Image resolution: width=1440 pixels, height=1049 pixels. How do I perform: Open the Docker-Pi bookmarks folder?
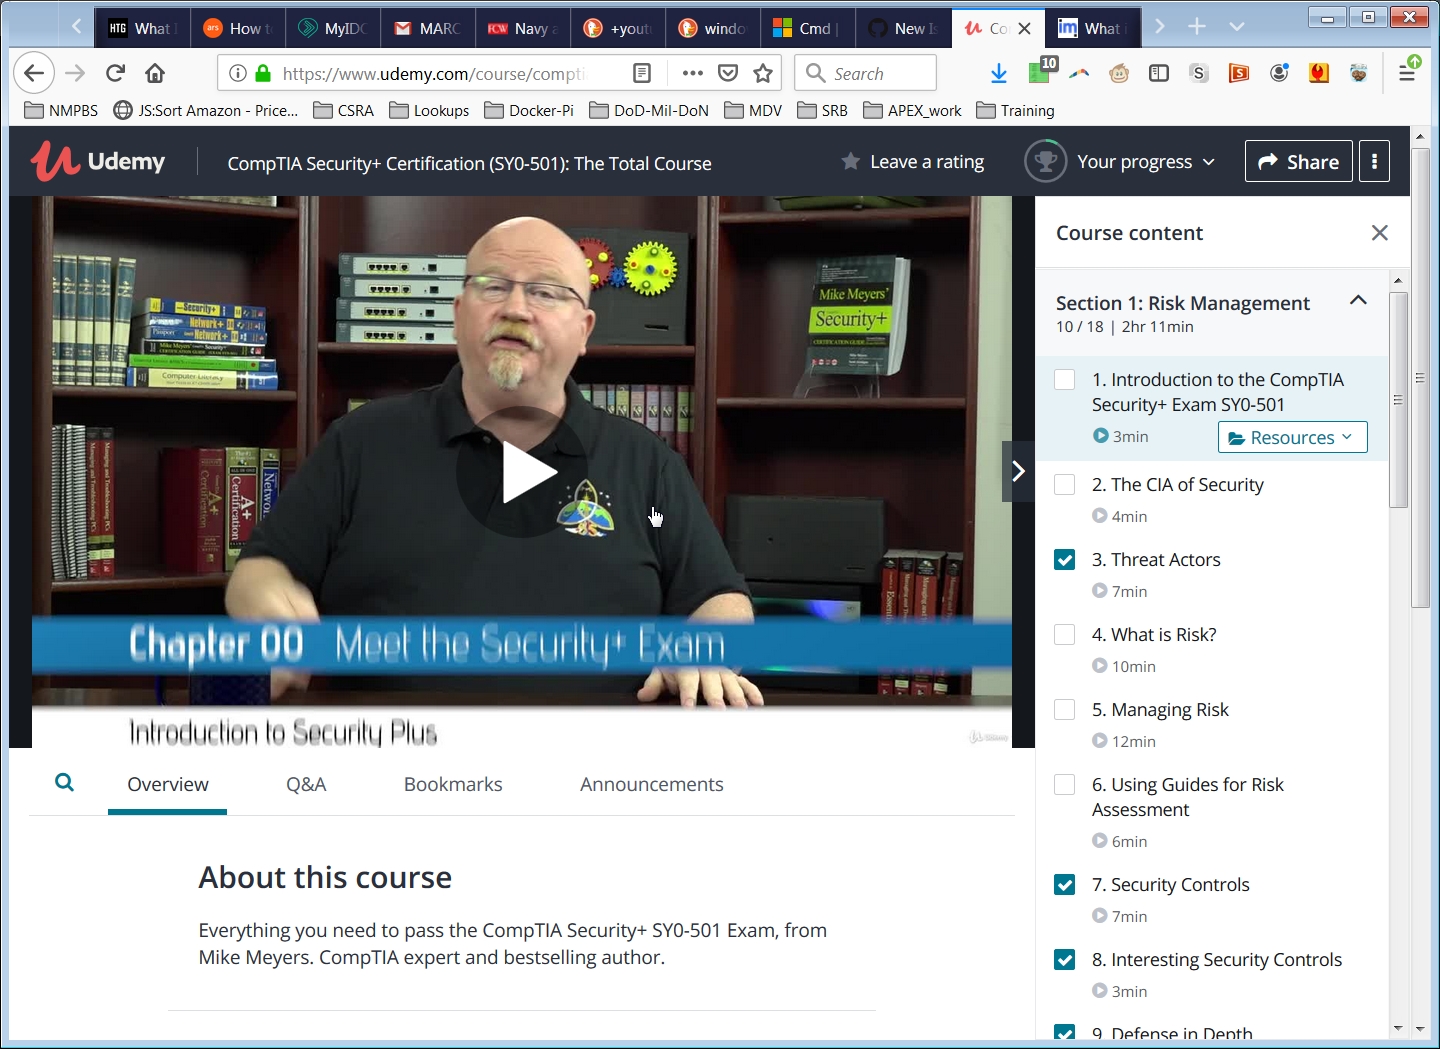[529, 110]
